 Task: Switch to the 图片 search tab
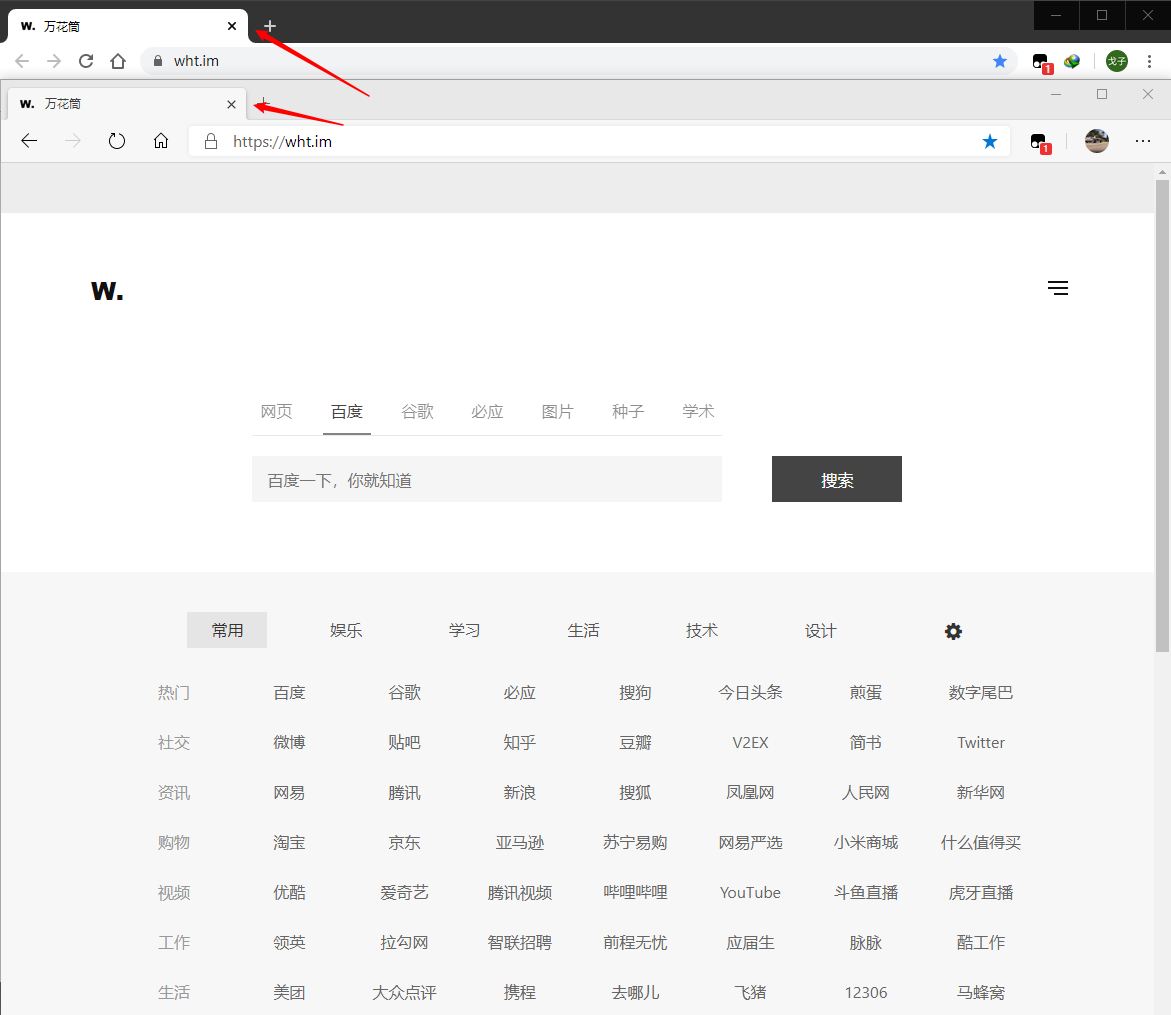click(557, 412)
